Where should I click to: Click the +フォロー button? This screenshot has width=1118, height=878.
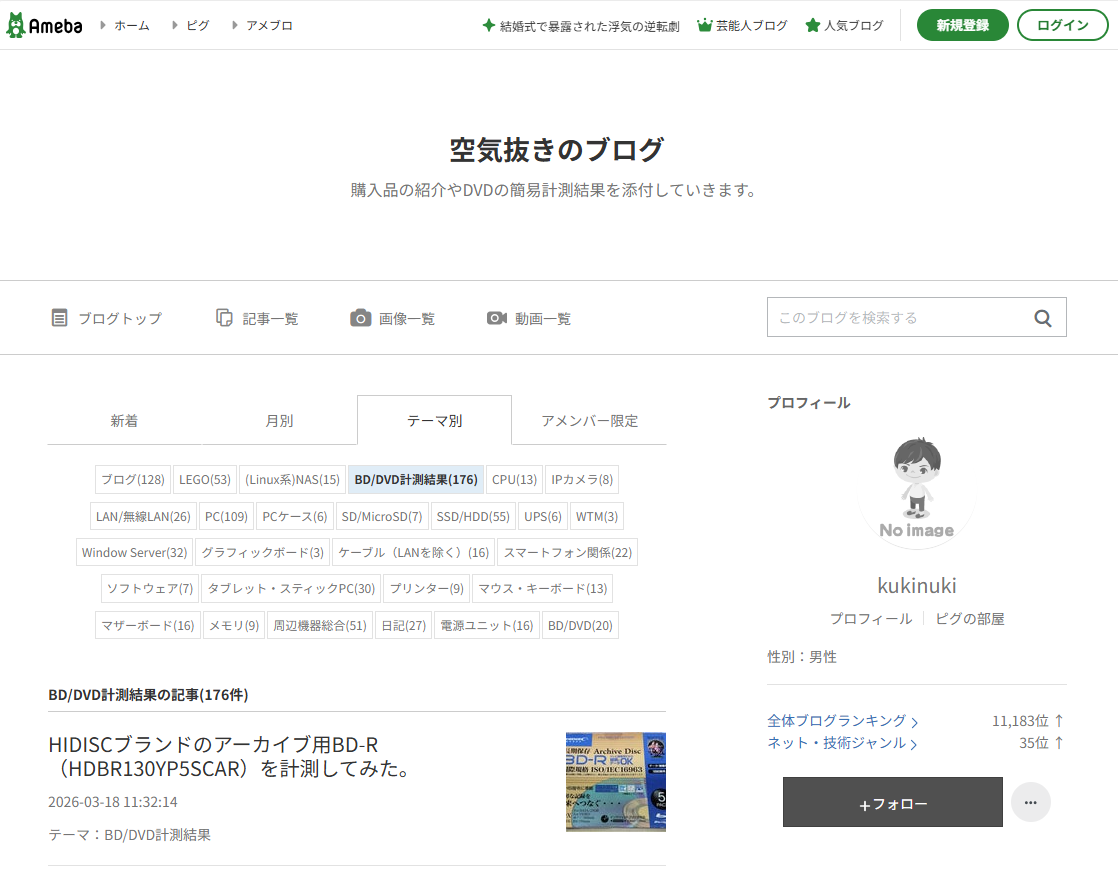coord(893,802)
